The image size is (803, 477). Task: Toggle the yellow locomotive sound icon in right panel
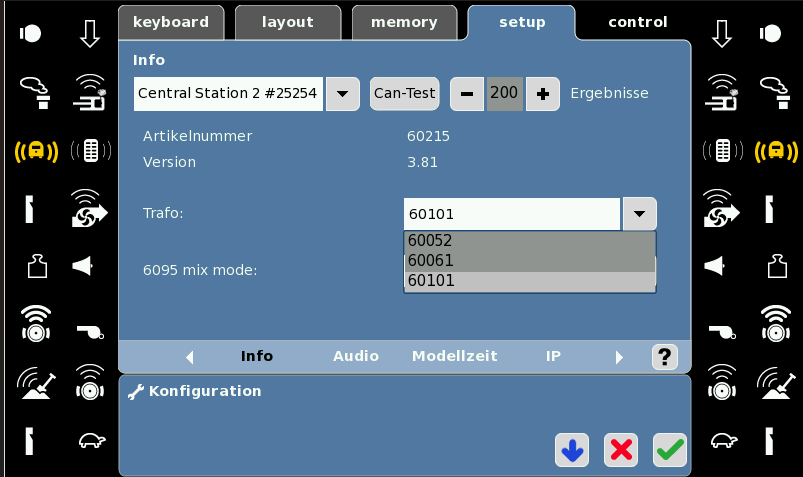click(776, 151)
